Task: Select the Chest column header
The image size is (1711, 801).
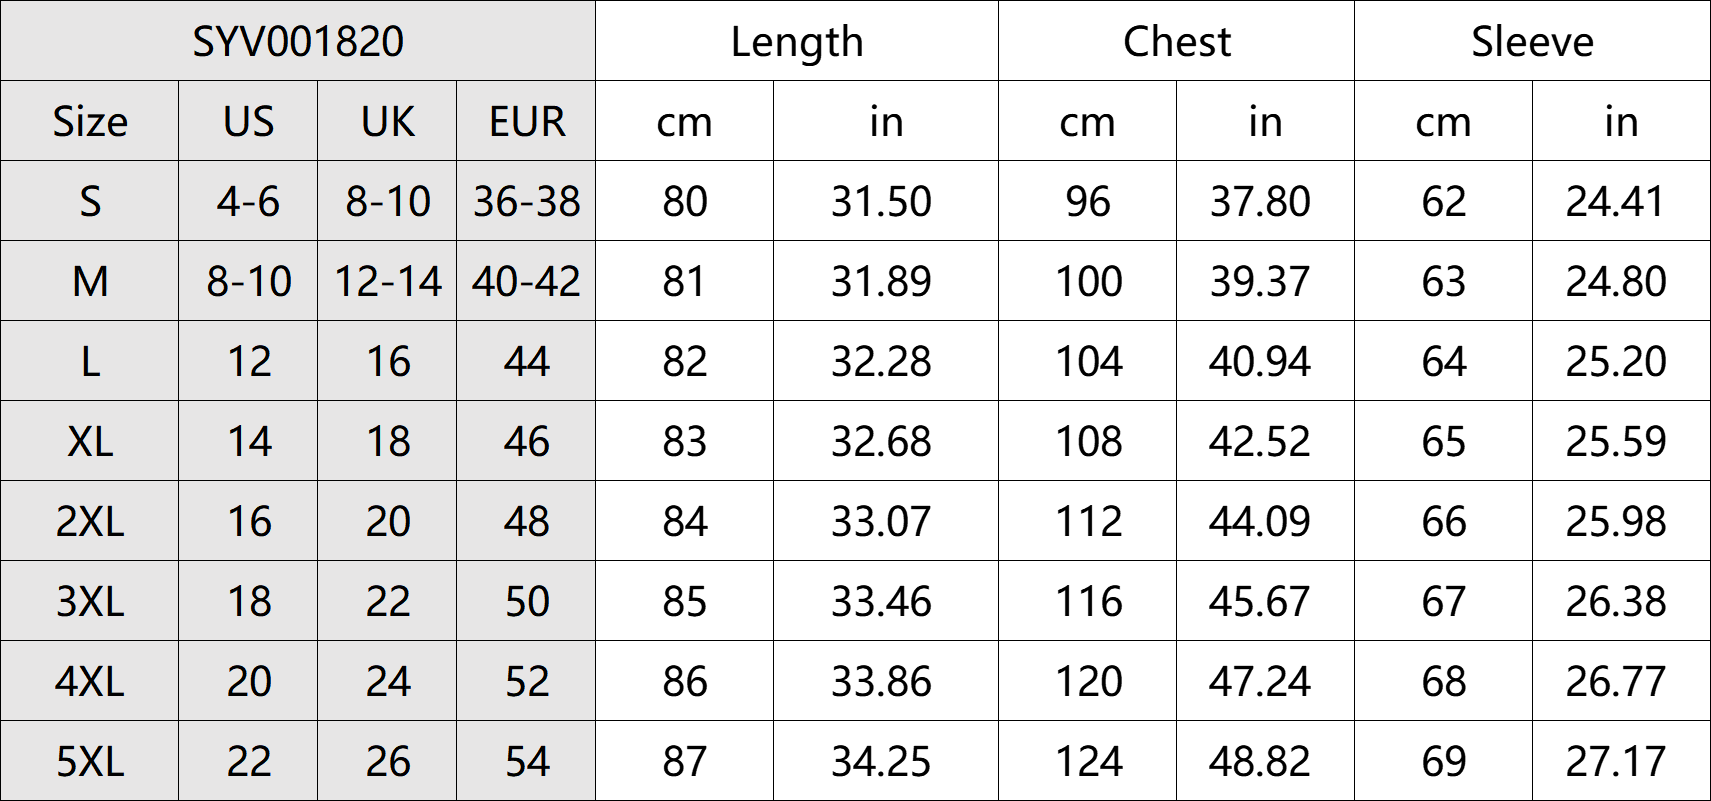Action: pyautogui.click(x=1176, y=42)
